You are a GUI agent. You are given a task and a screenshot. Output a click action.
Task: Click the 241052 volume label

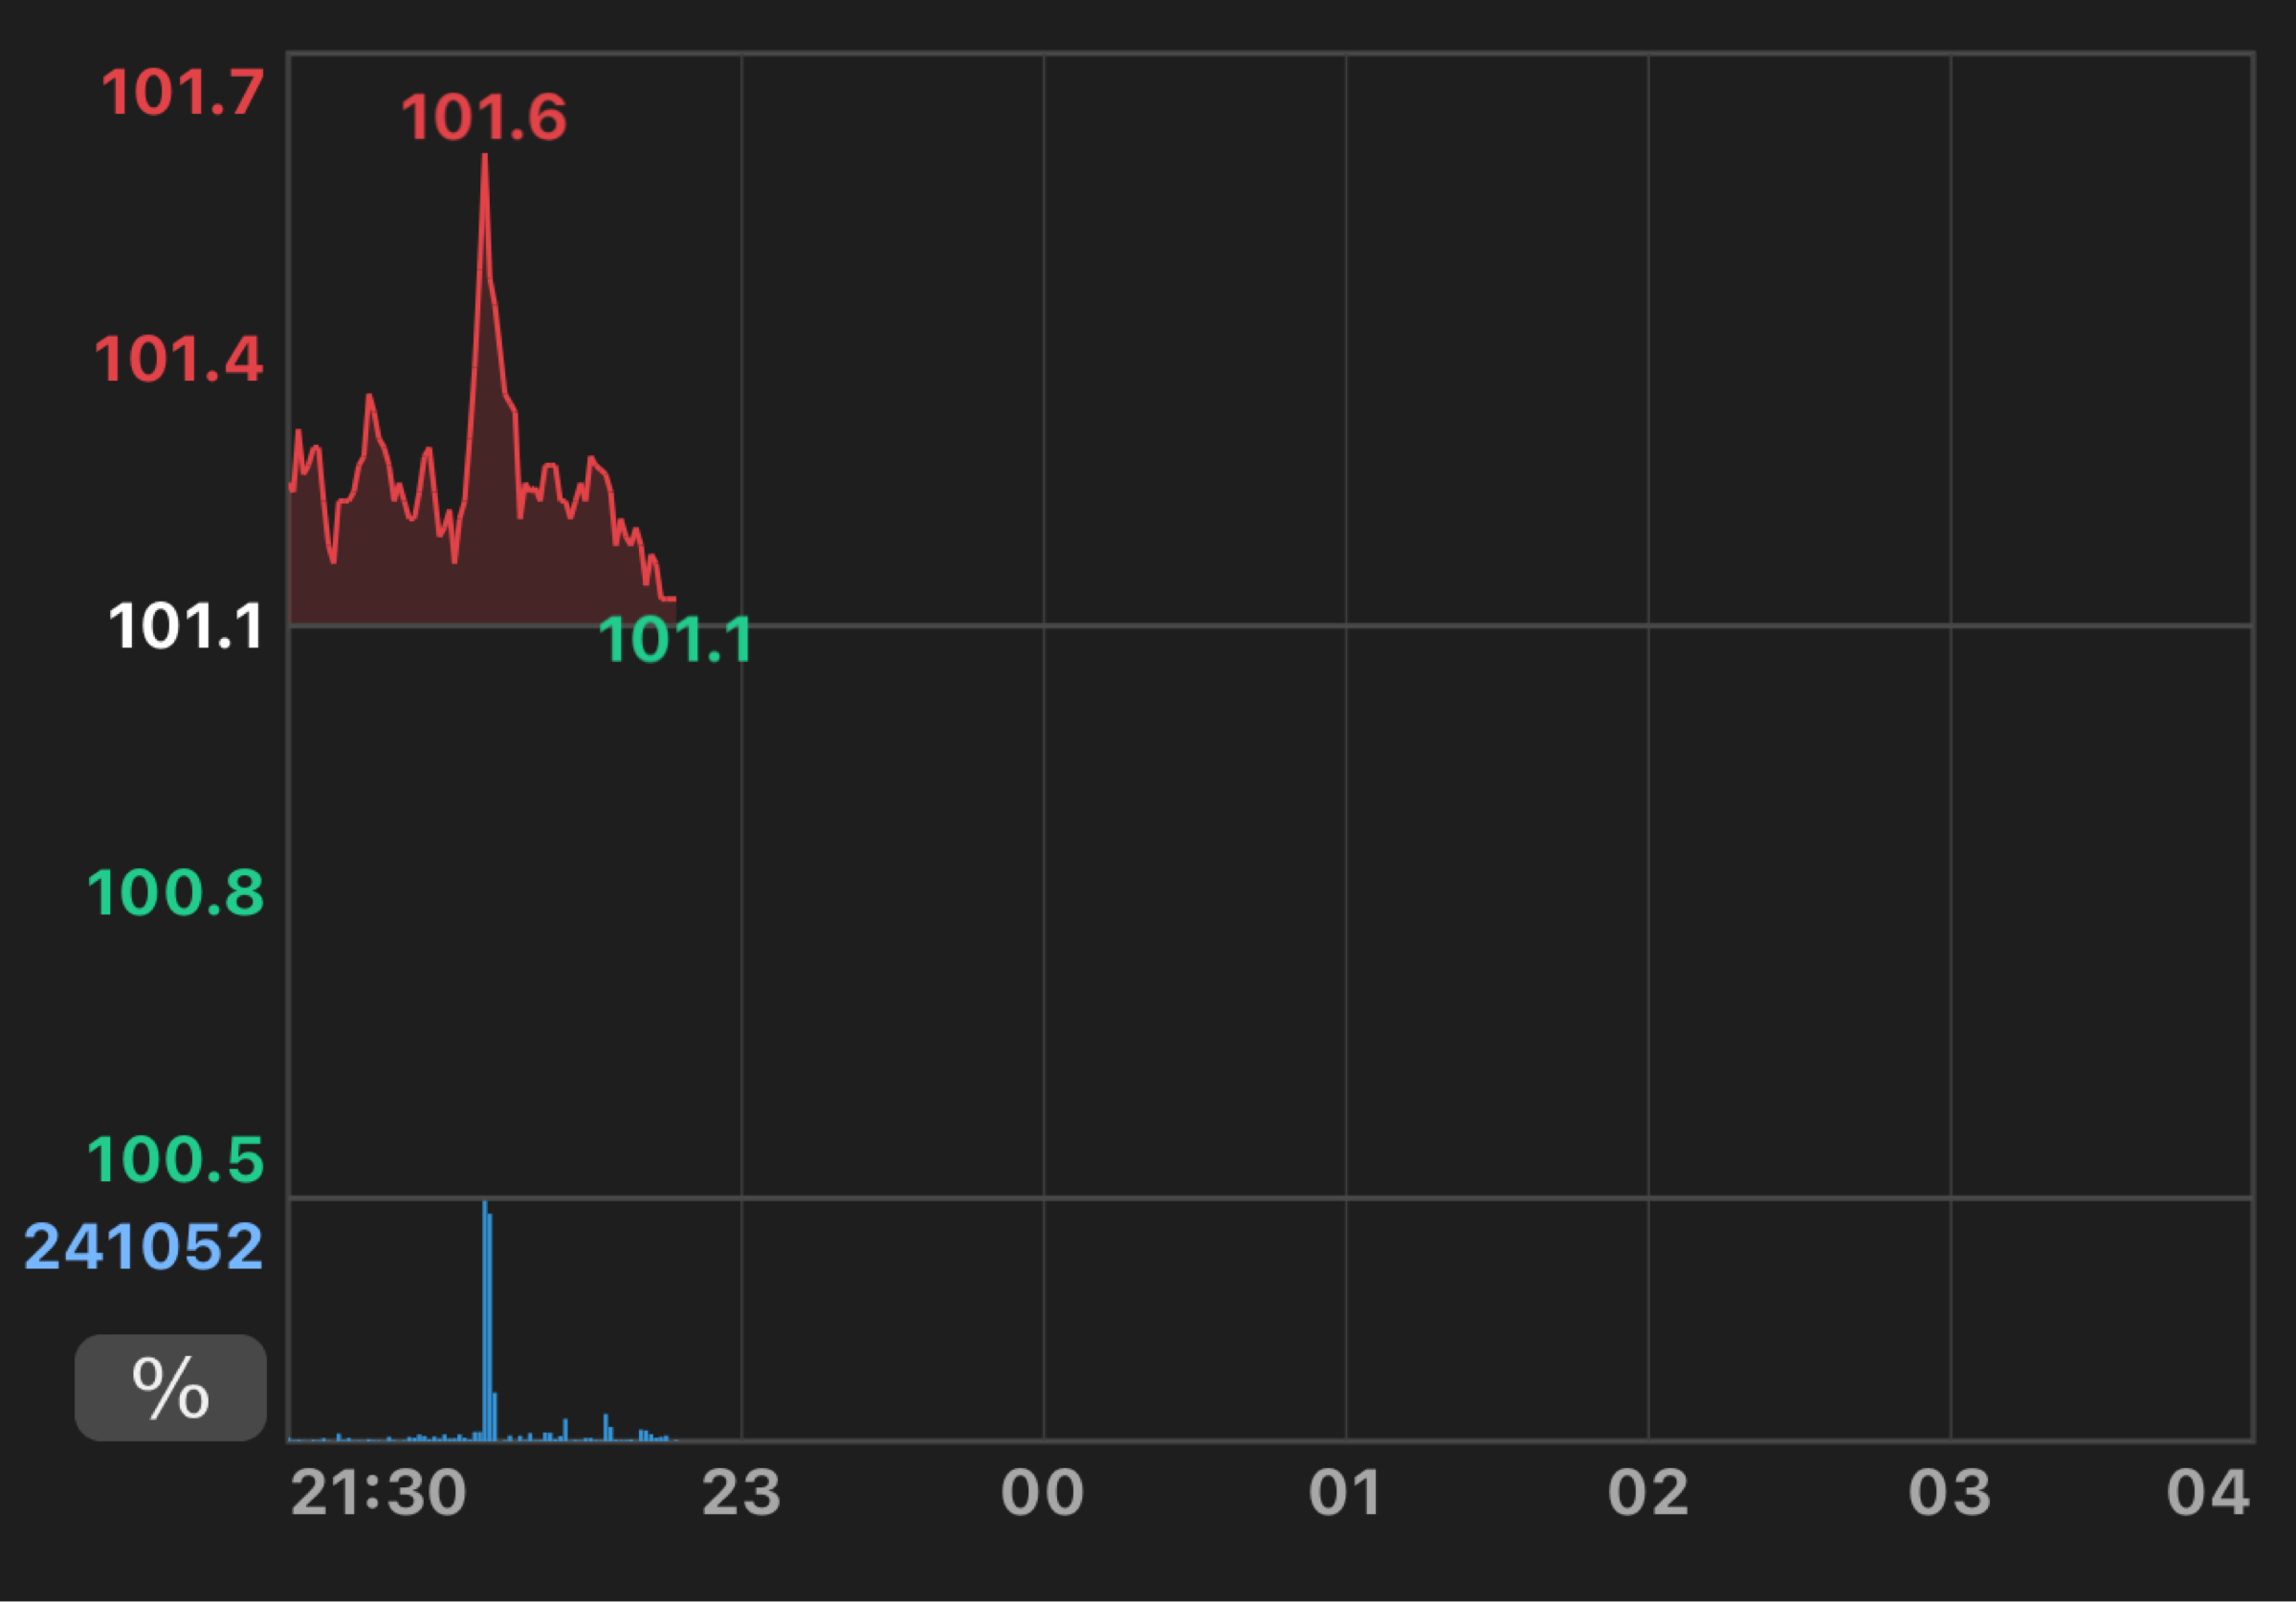143,1247
